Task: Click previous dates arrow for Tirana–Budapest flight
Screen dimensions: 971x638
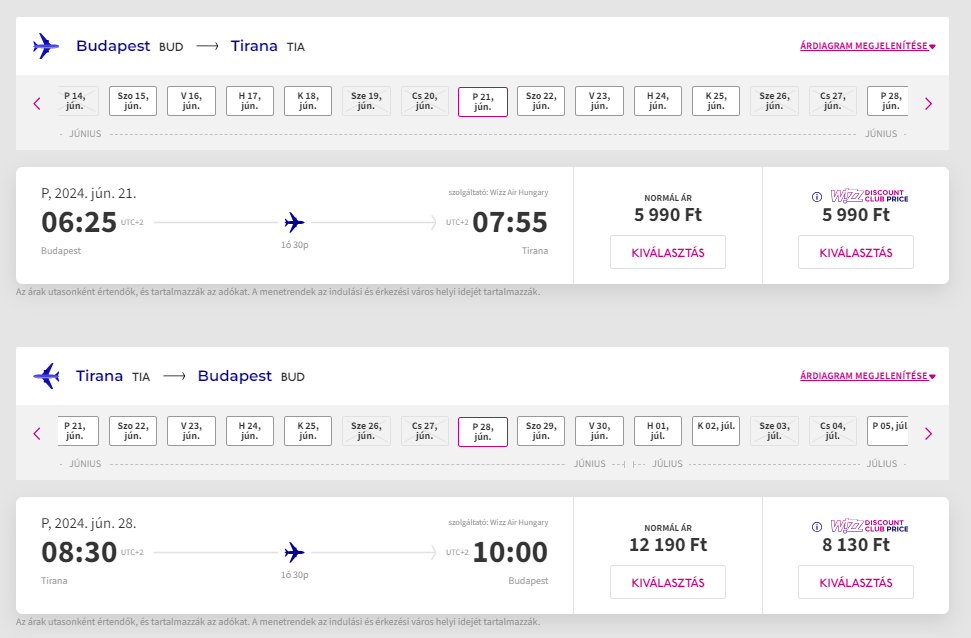Action: click(x=37, y=434)
